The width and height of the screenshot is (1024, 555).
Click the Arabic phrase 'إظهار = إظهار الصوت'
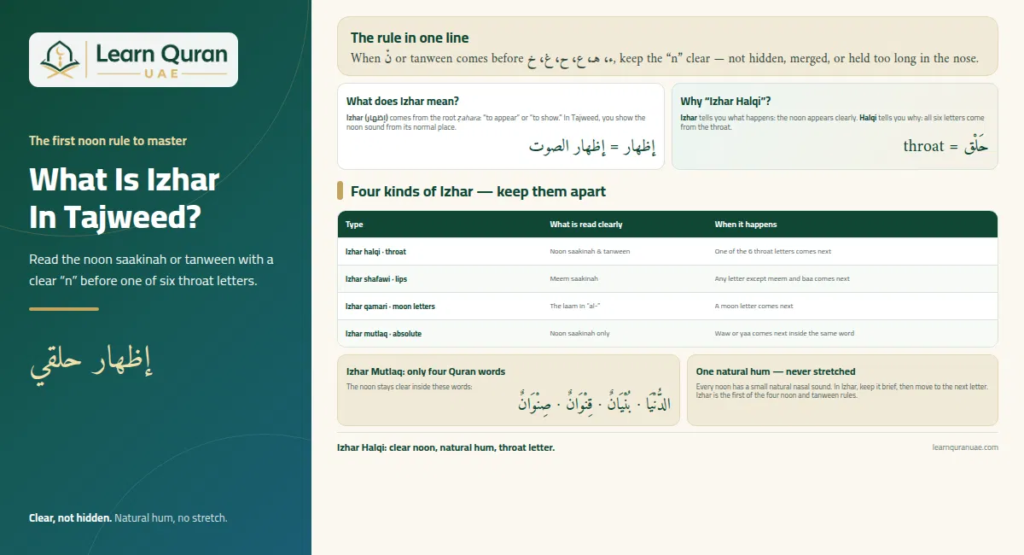[x=592, y=146]
